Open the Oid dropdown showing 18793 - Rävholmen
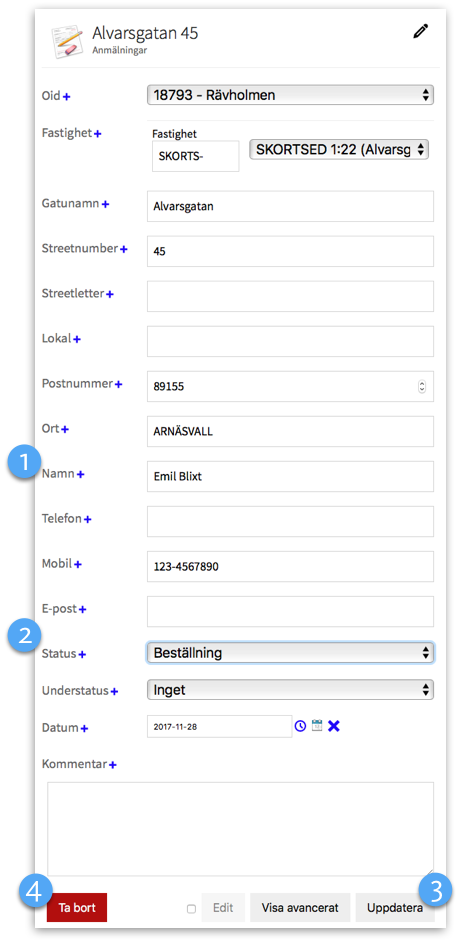 tap(290, 95)
